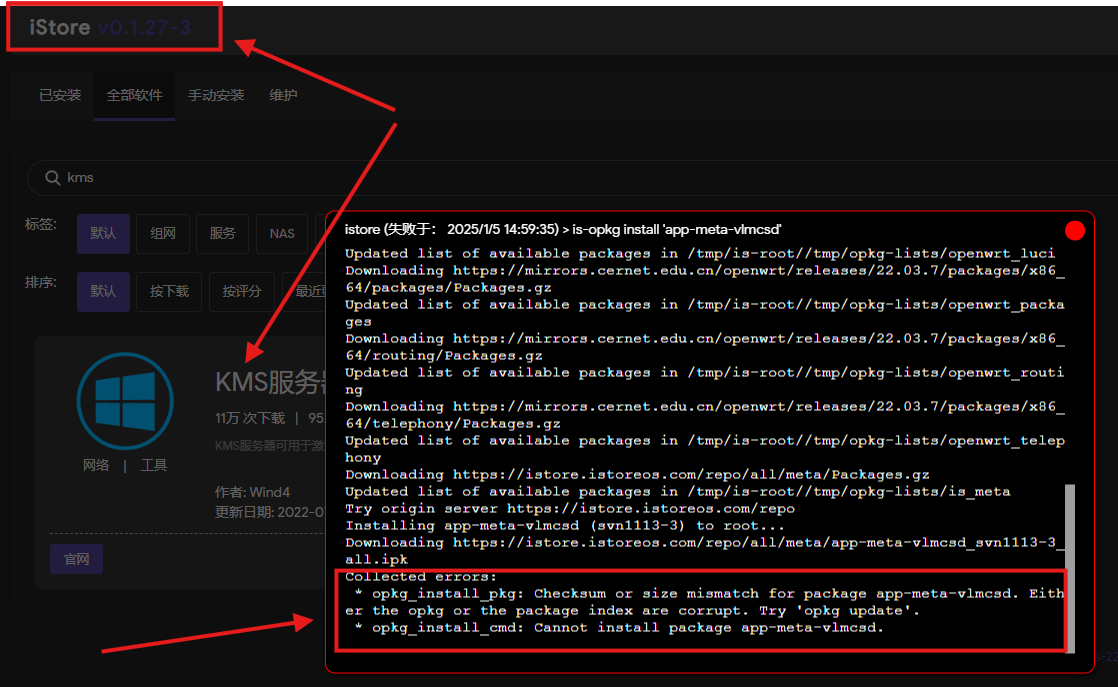
Task: Select the 默认 filter in the 标签 row
Action: (x=103, y=233)
